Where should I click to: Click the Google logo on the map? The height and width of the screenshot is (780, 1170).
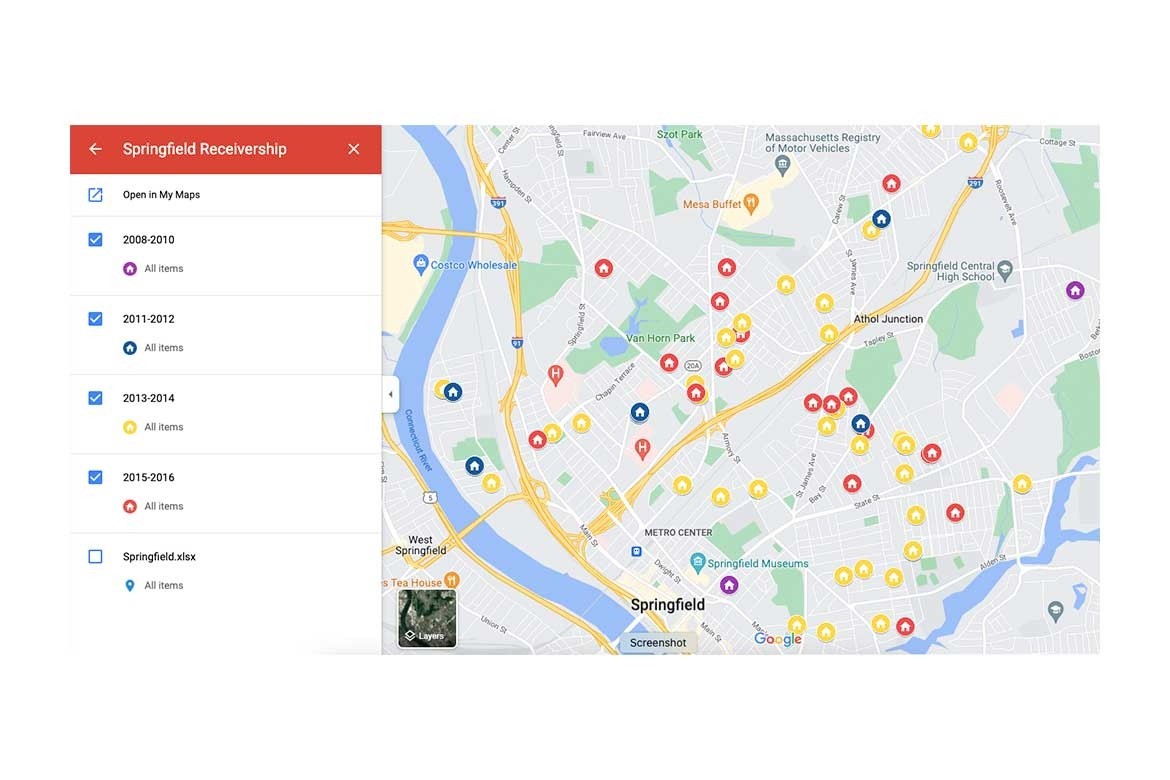tap(777, 638)
